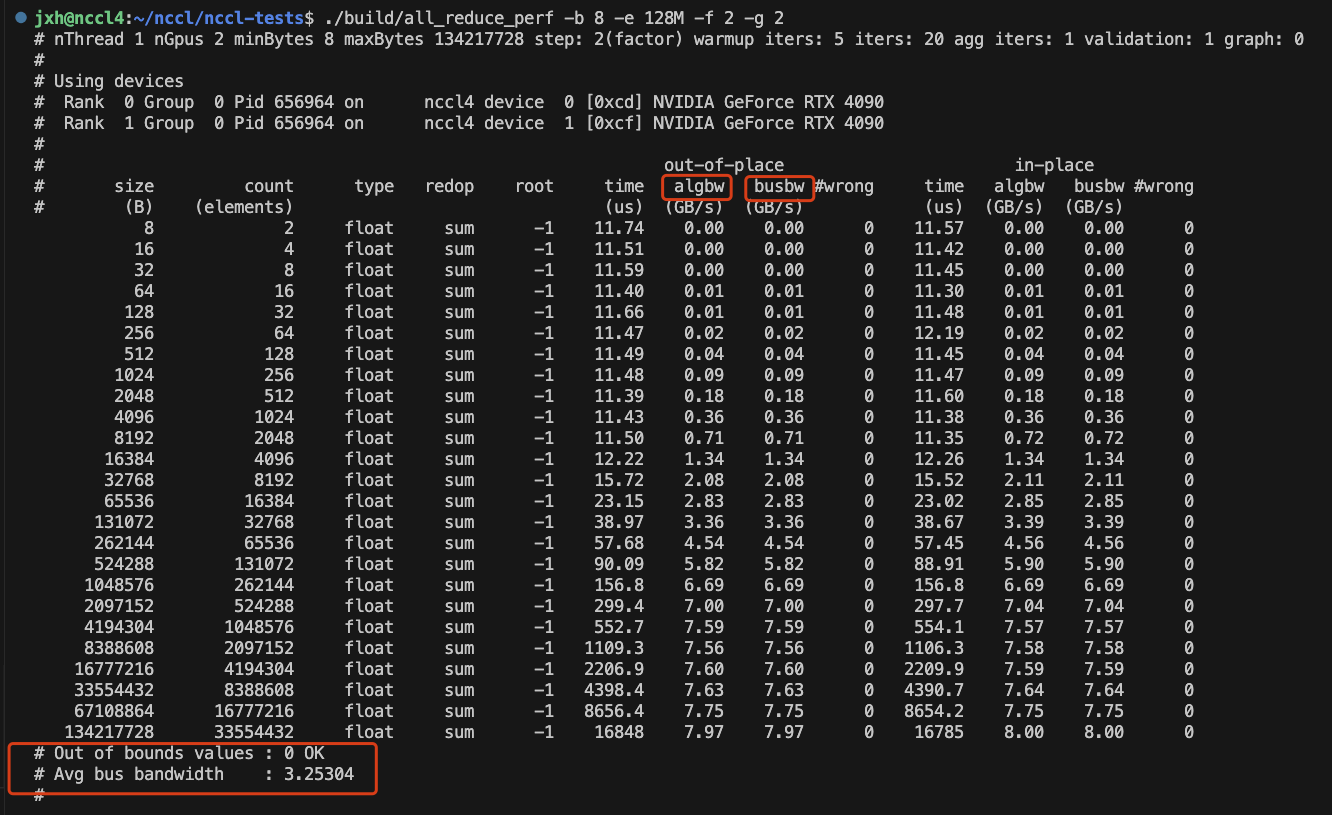Click out-of-place time value 90.09
The image size is (1332, 815).
pos(619,564)
